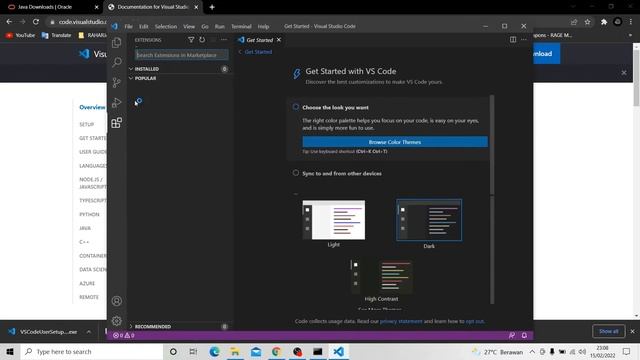Open the options chevron for VSCodeUserSetup download
Image resolution: width=640 pixels, height=360 pixels.
89,332
